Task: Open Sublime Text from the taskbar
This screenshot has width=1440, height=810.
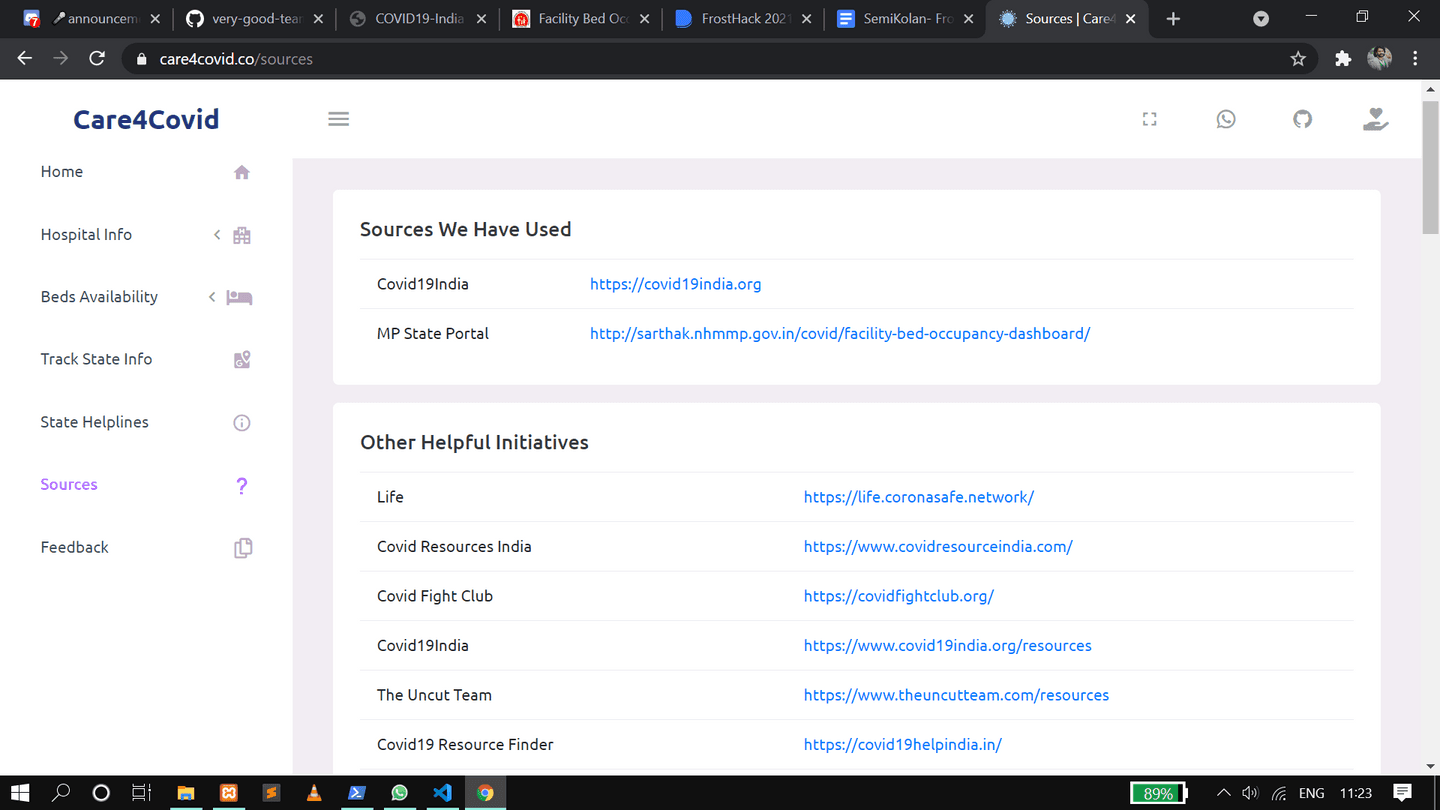Action: tap(271, 793)
